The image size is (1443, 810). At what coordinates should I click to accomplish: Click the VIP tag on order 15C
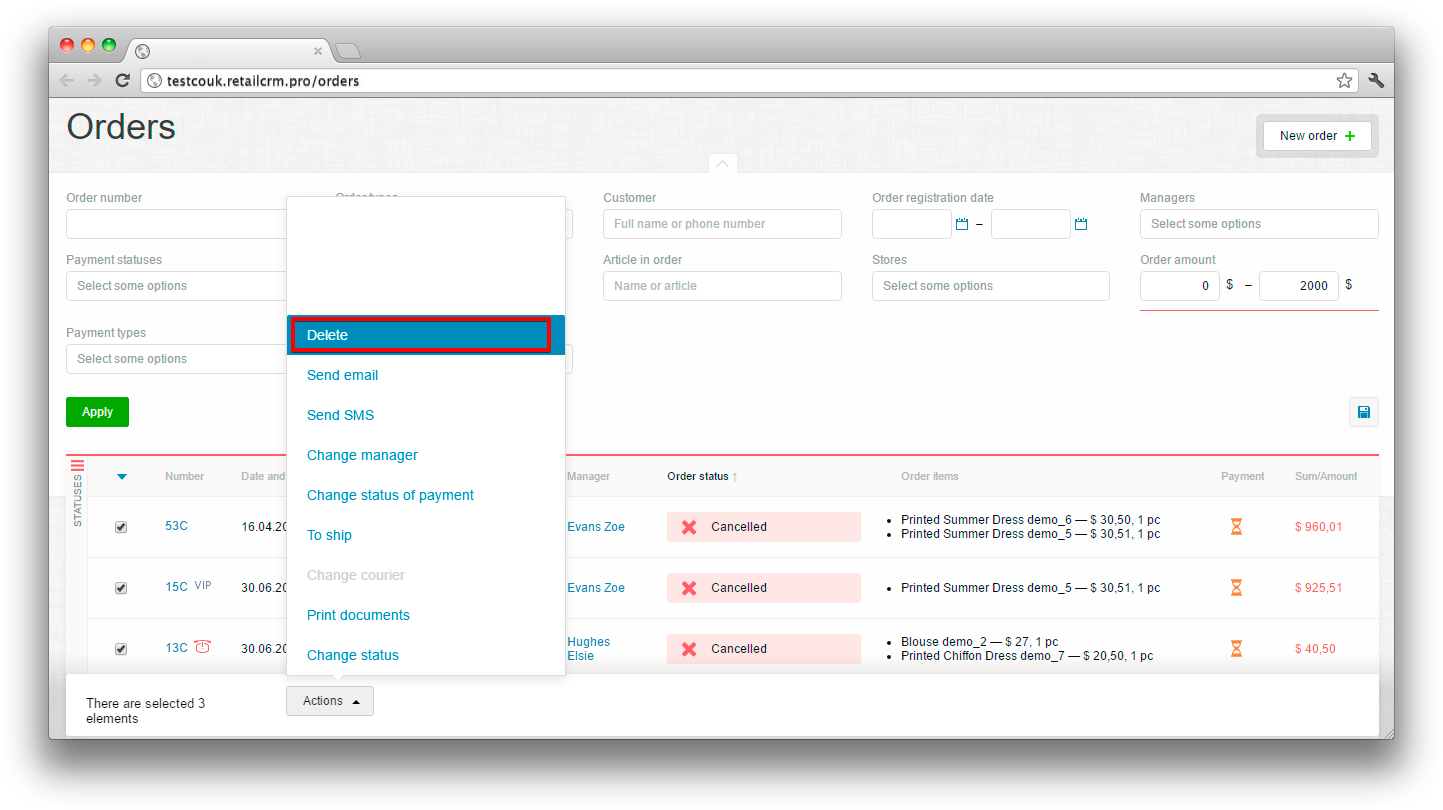[x=203, y=586]
